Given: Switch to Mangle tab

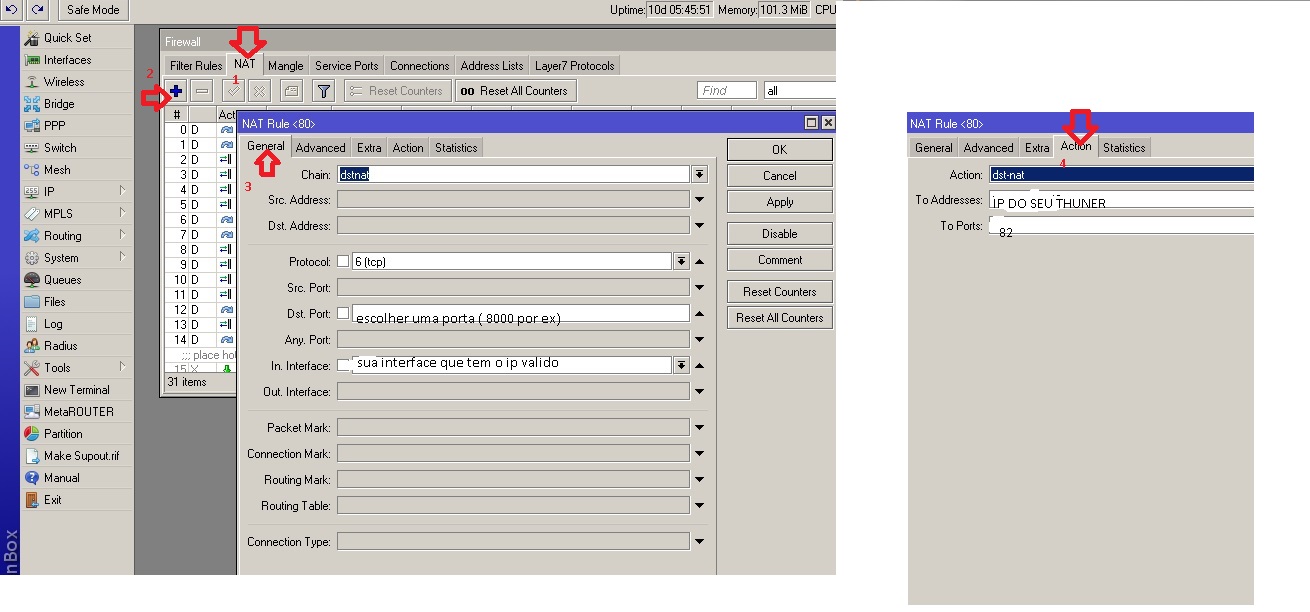Looking at the screenshot, I should 286,65.
